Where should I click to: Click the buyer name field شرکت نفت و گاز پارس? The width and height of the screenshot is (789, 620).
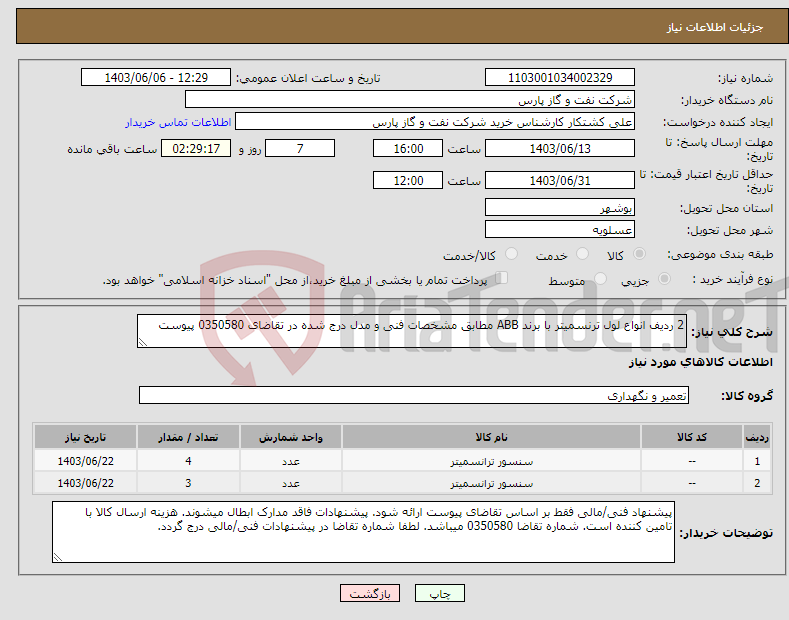pyautogui.click(x=410, y=100)
